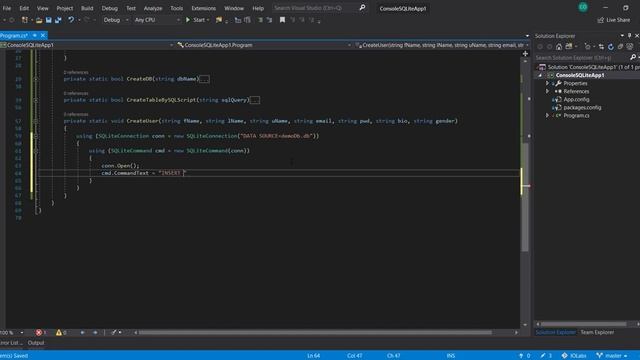Click the Live Share button
640x360 pixels.
pyautogui.click(x=613, y=20)
